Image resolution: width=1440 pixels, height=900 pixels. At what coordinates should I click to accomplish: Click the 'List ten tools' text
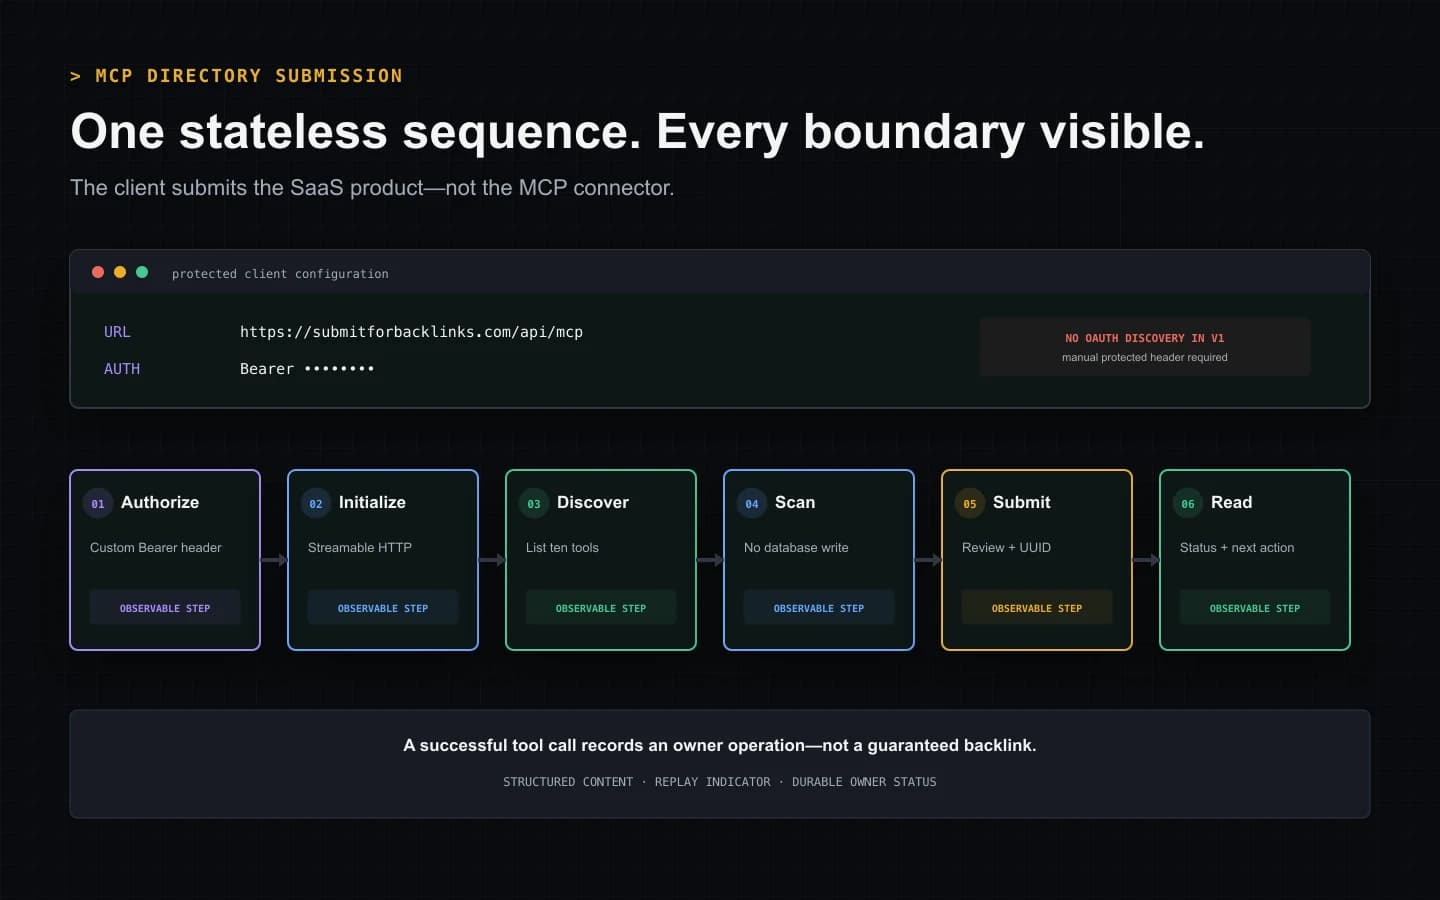click(x=562, y=547)
